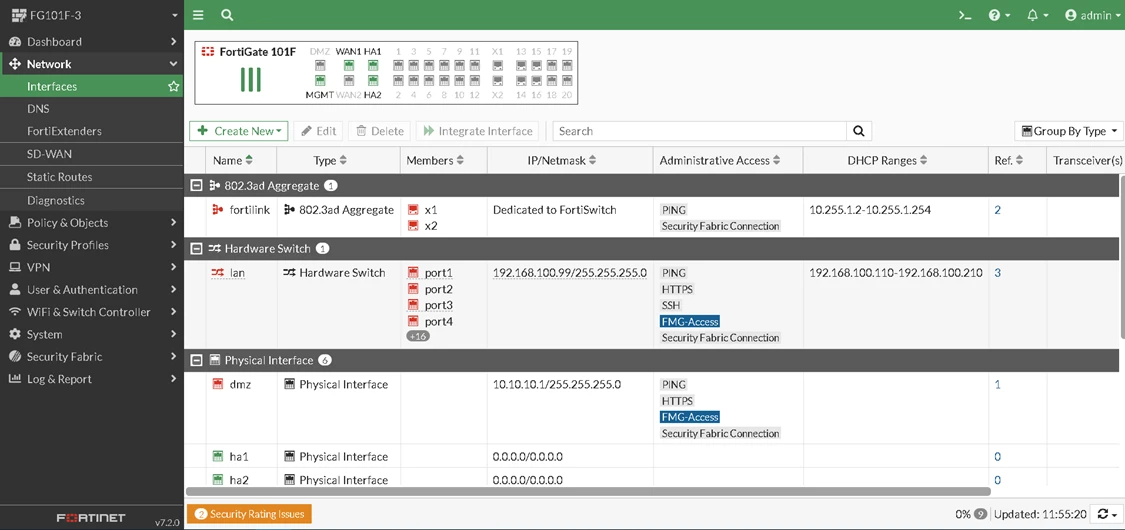Collapse the Network menu
The height and width of the screenshot is (530, 1125).
[x=92, y=64]
